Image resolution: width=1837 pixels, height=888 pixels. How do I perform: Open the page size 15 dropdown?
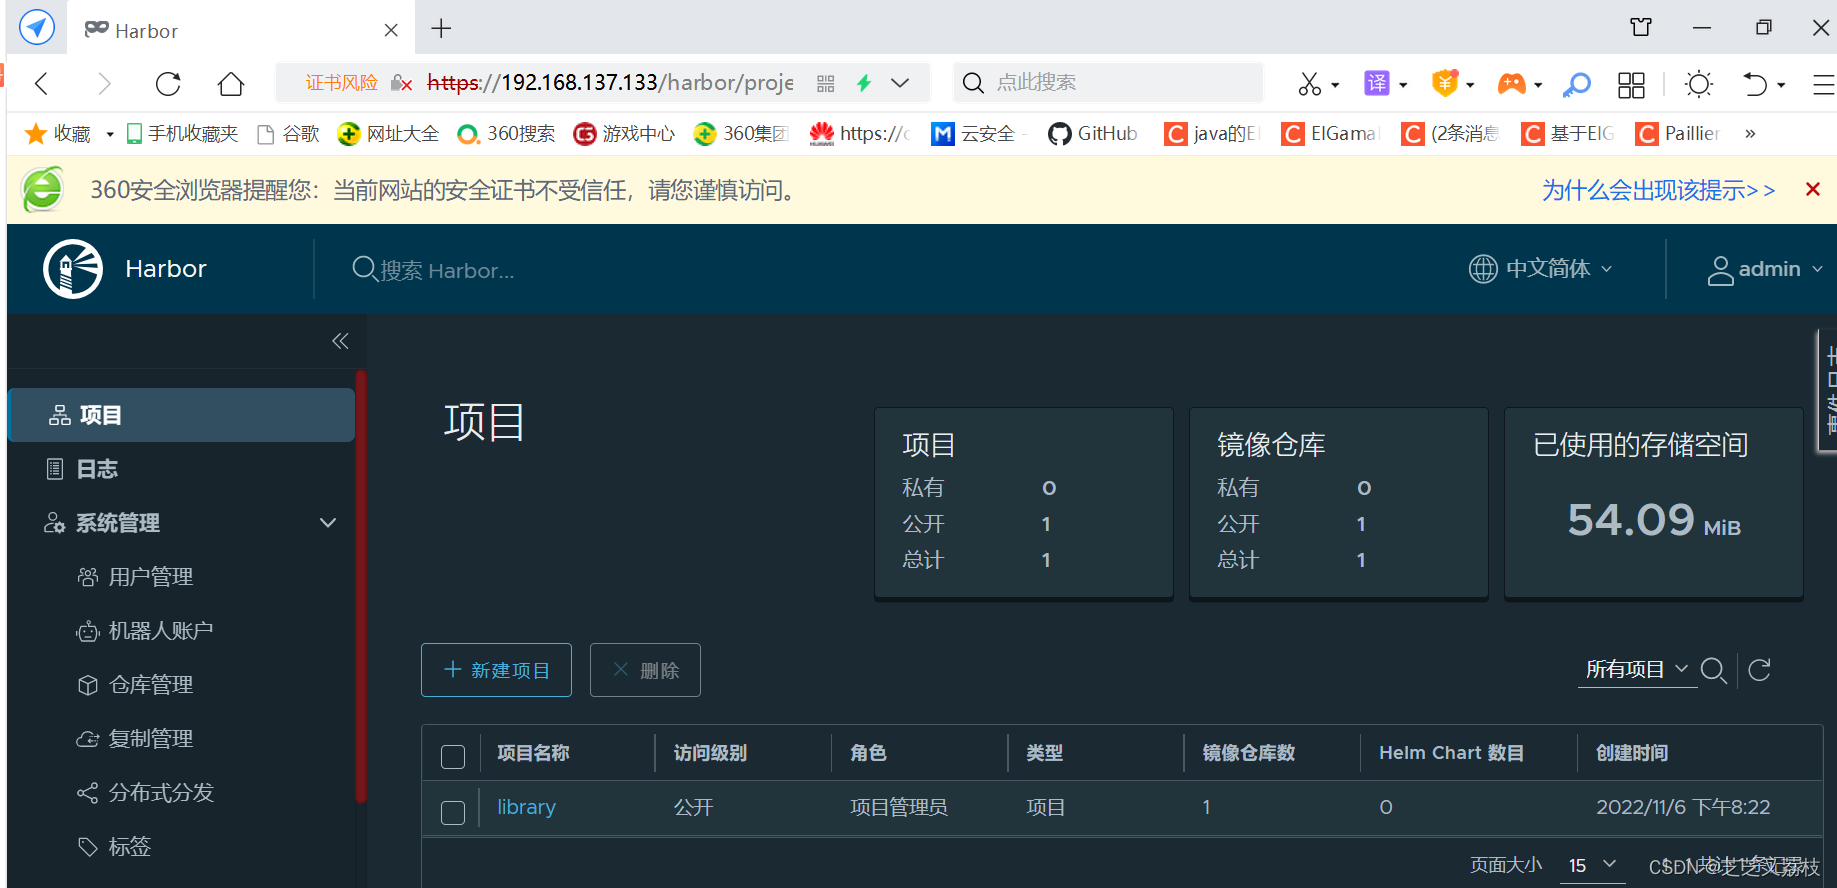pos(1592,865)
